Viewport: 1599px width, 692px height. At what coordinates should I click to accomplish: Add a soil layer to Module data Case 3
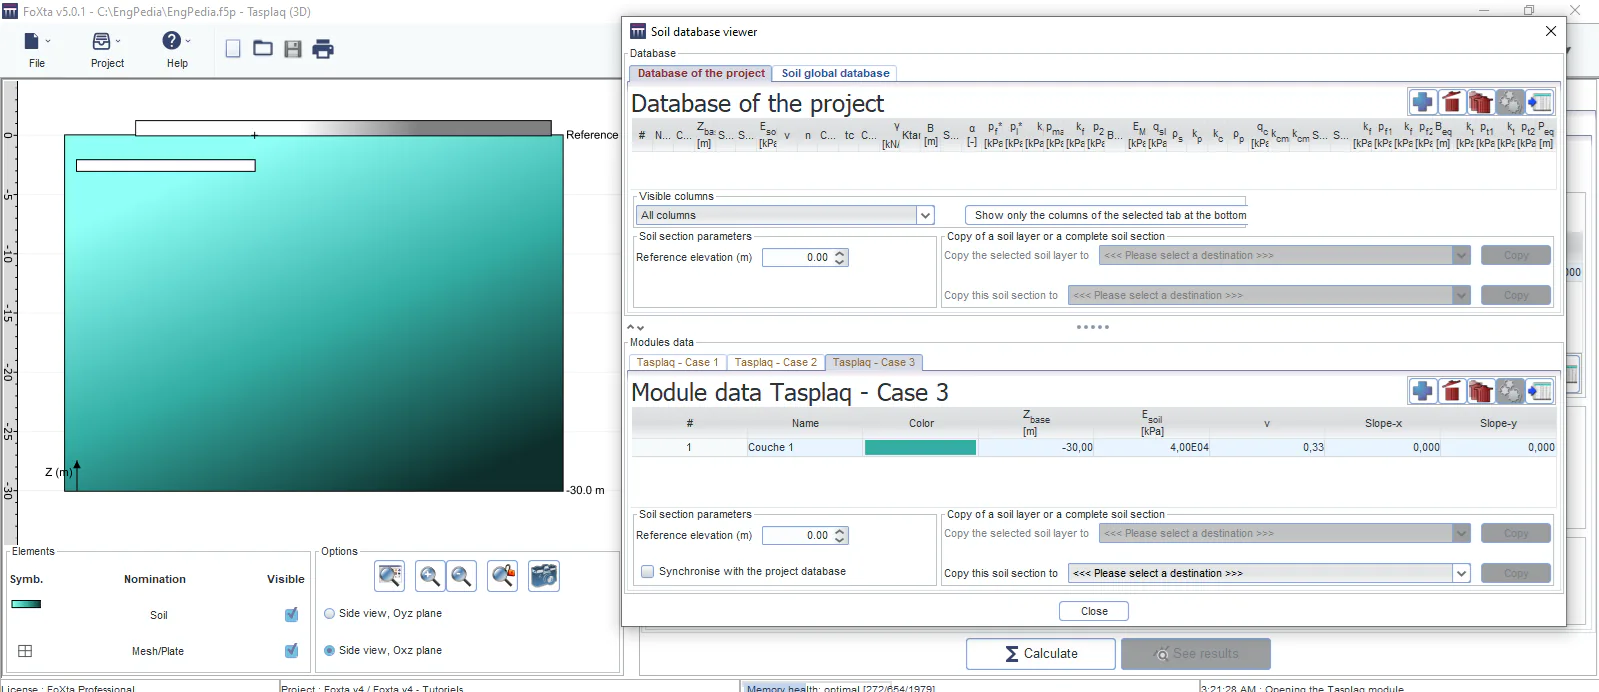(1422, 391)
